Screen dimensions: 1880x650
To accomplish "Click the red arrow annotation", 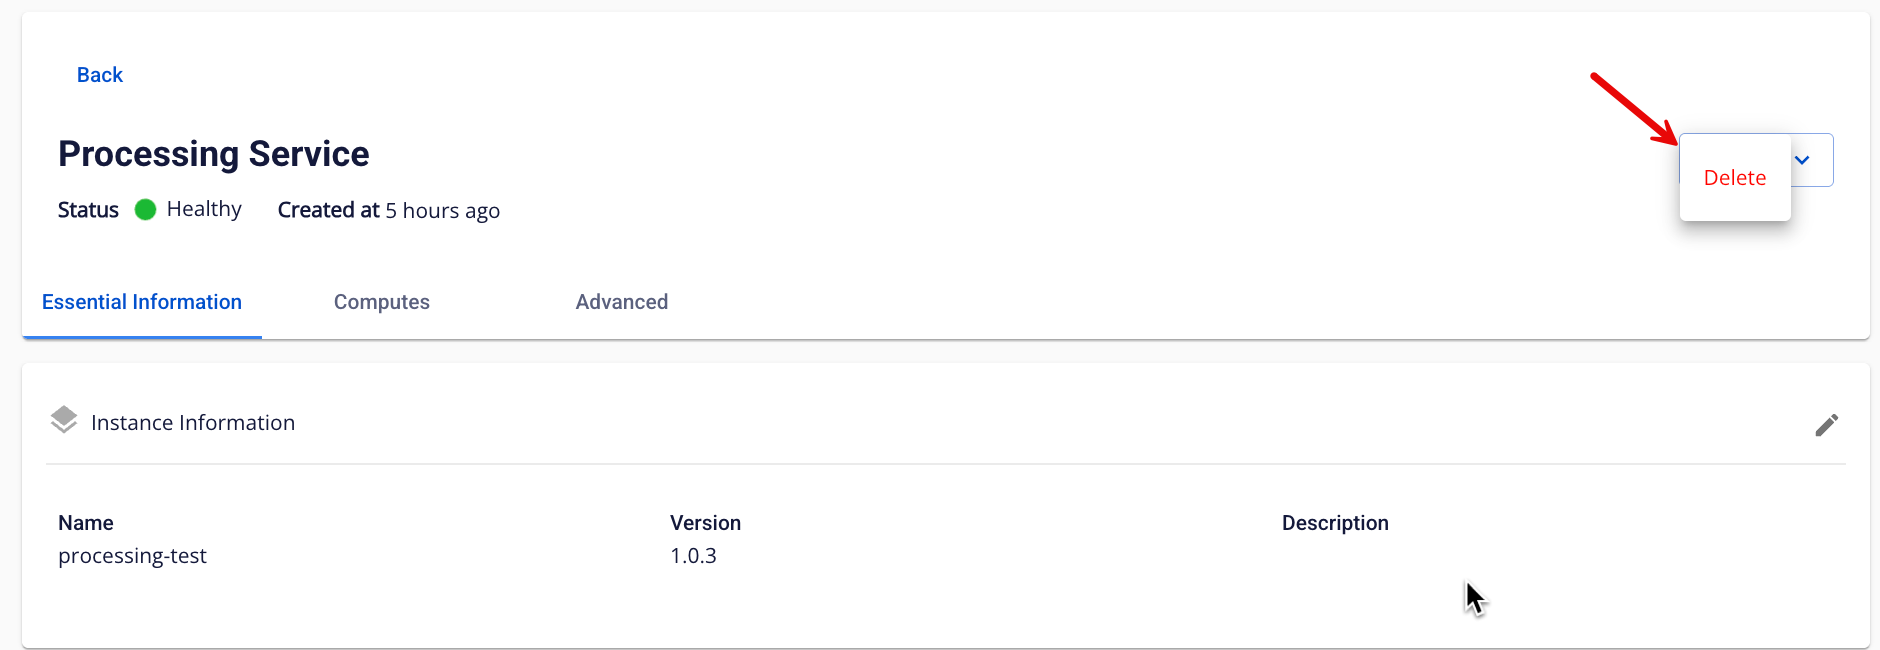I will tap(1634, 108).
